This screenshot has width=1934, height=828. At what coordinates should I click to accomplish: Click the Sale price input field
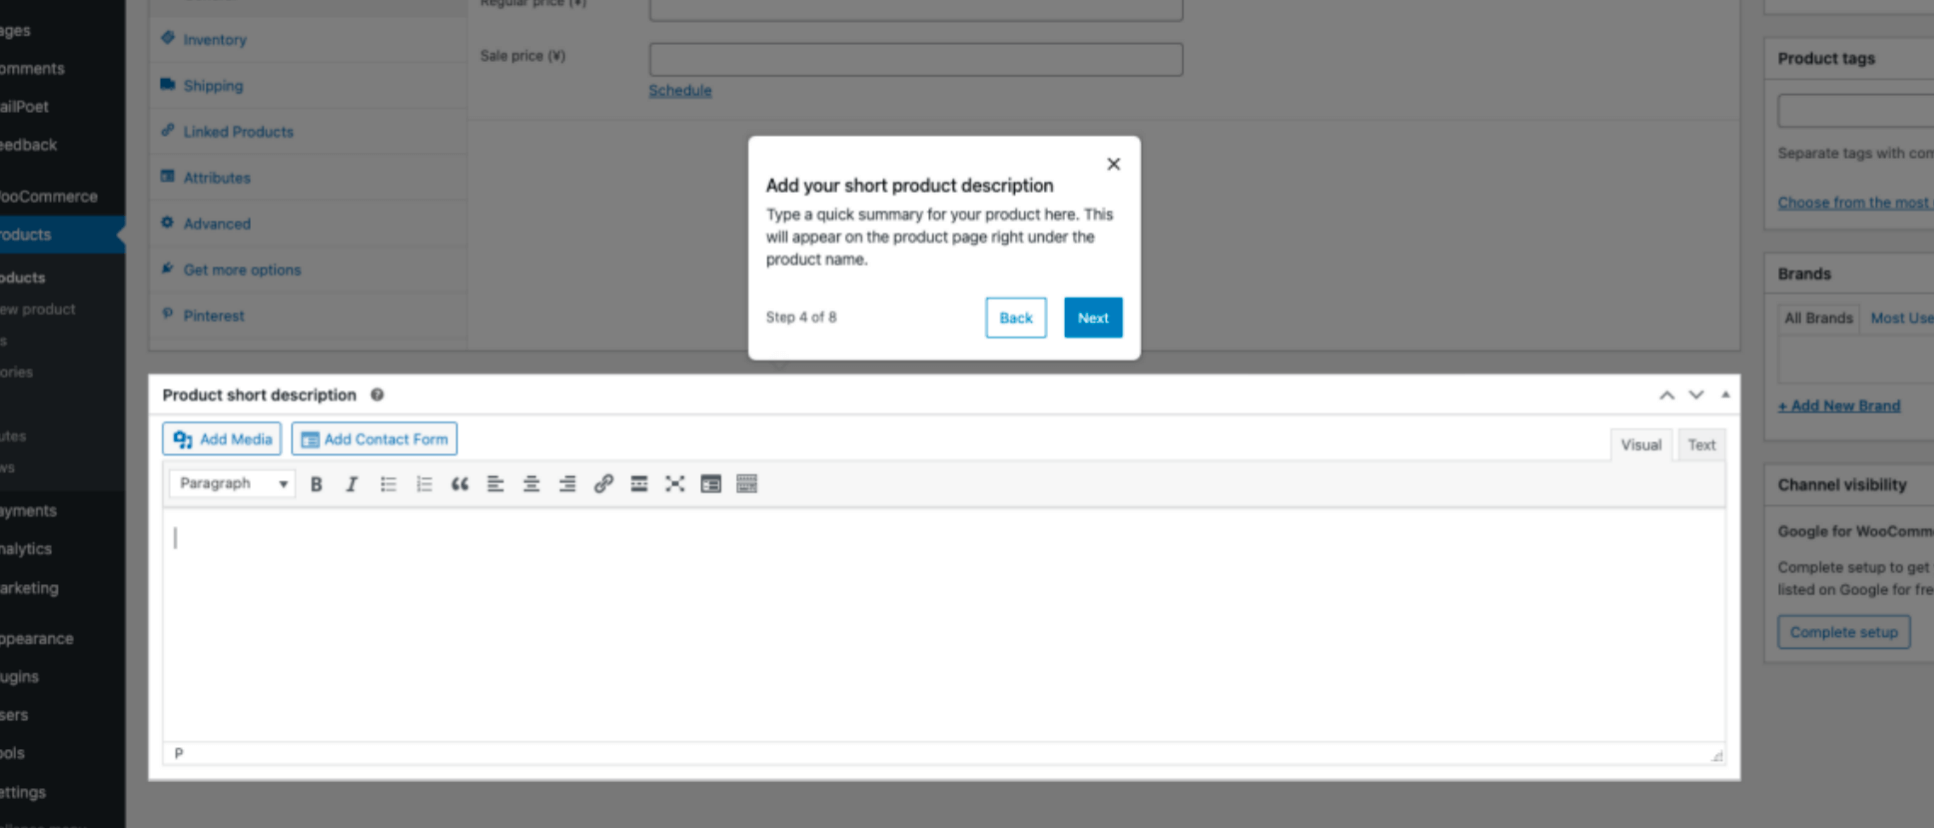915,60
